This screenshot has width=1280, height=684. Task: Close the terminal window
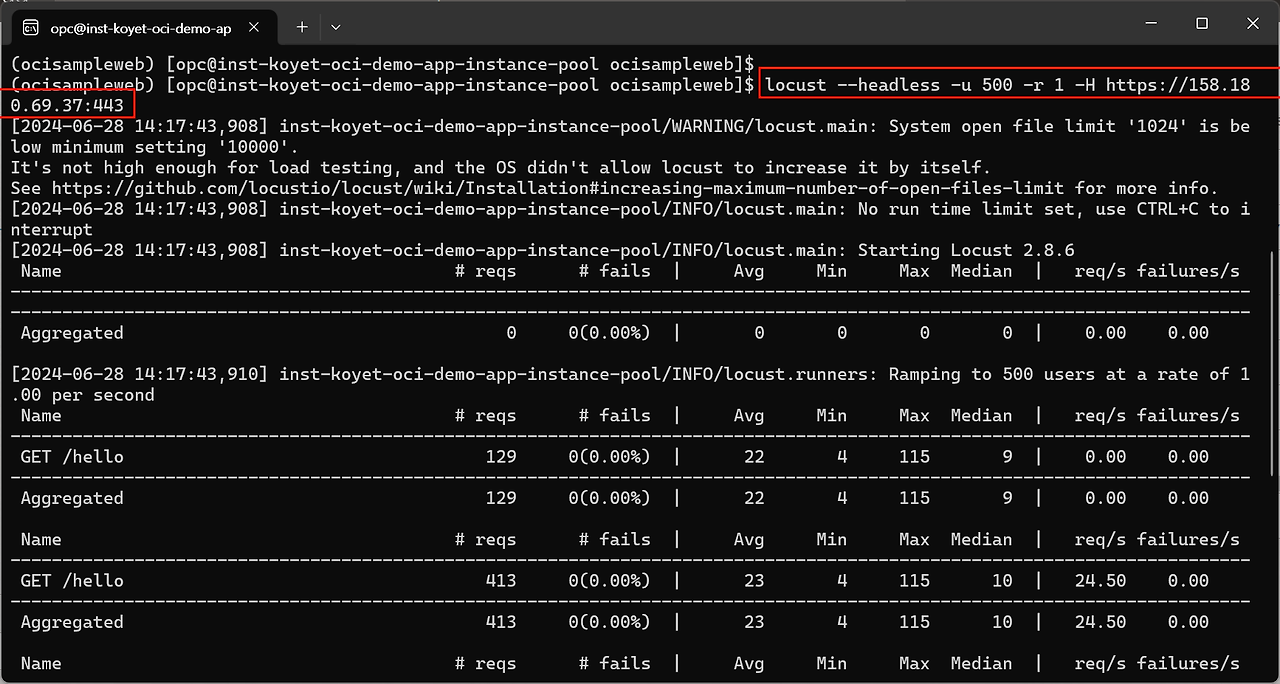(1253, 24)
